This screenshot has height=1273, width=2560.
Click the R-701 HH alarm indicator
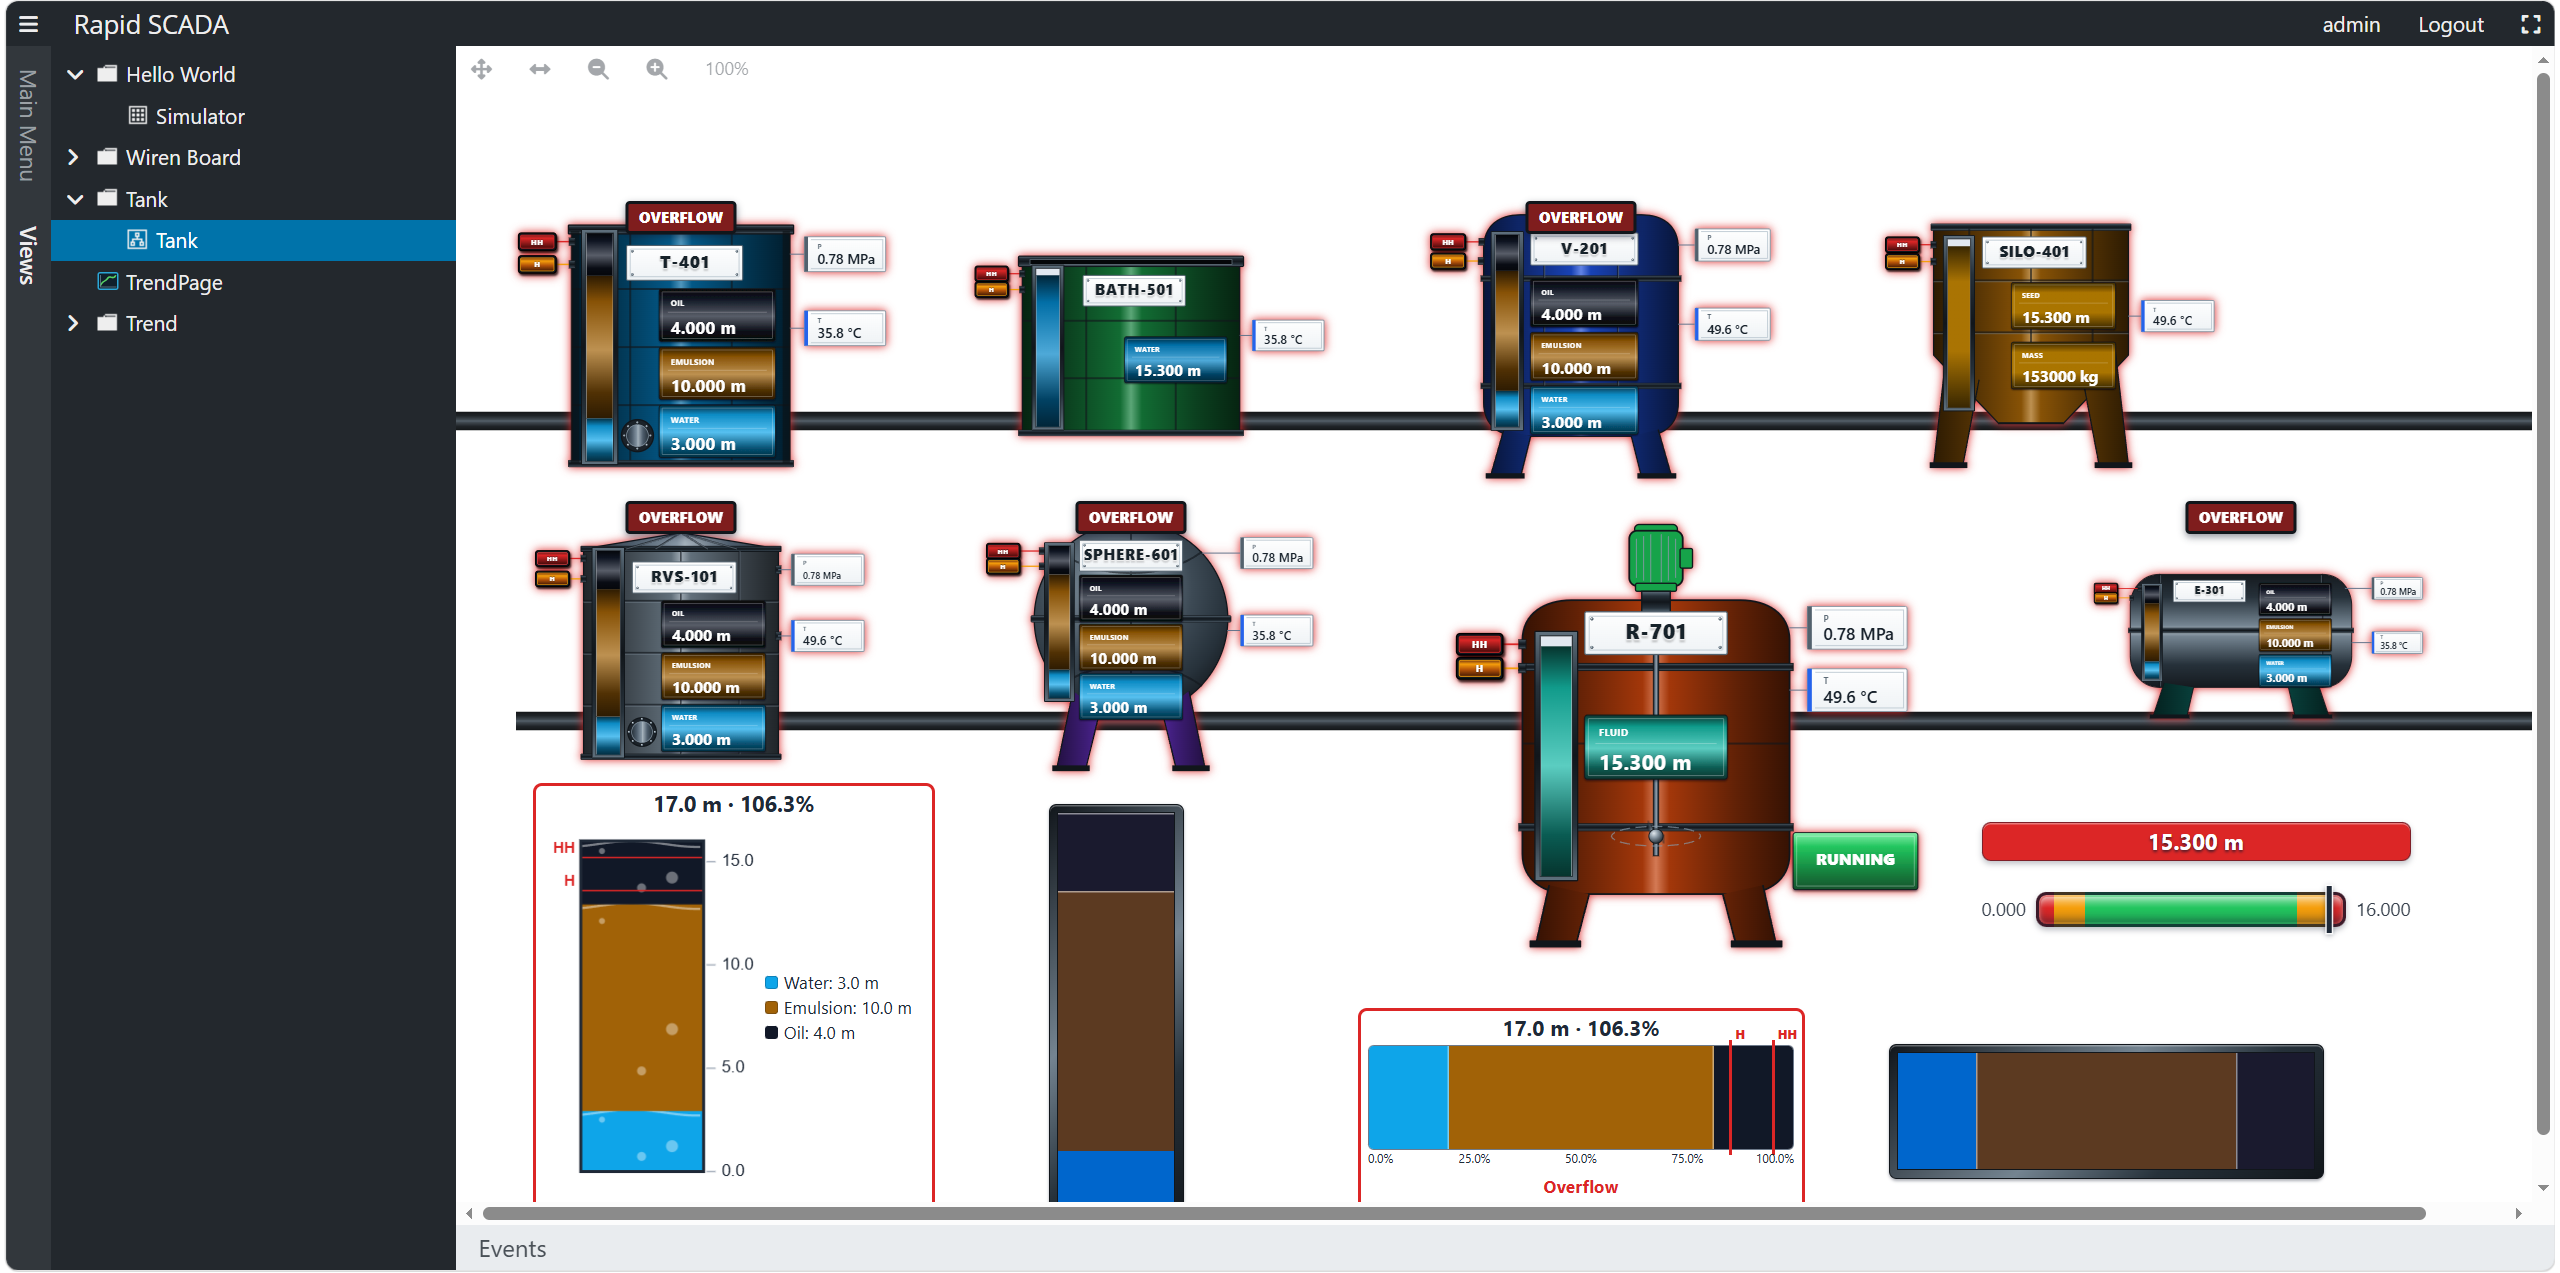[1479, 645]
